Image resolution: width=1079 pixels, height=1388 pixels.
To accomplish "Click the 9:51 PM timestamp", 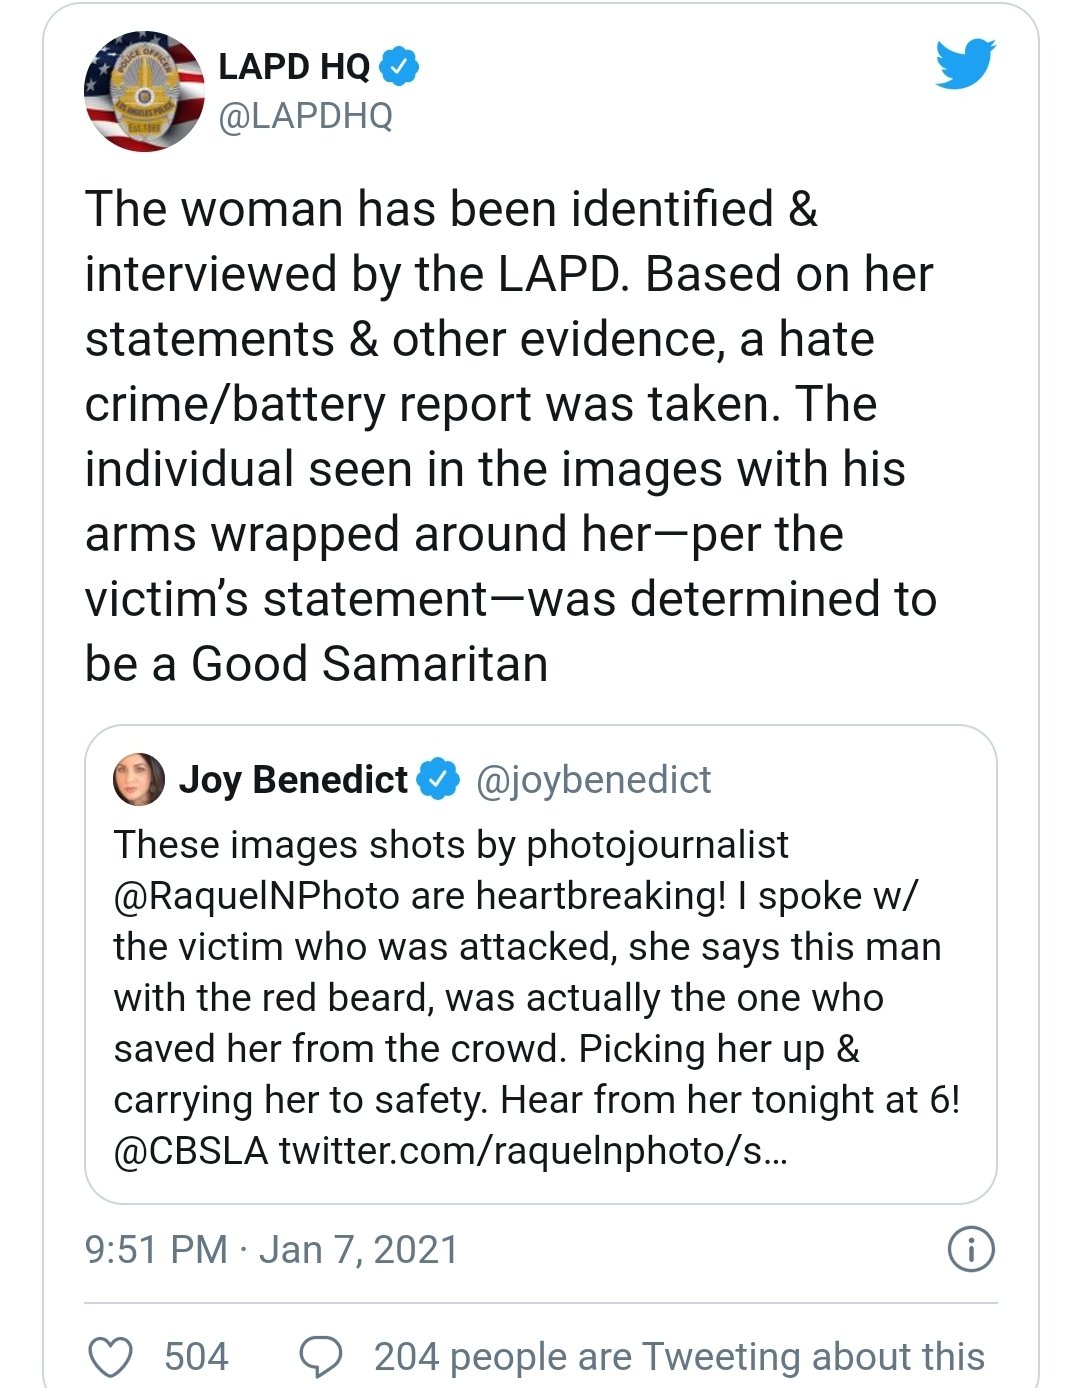I will coord(156,1249).
